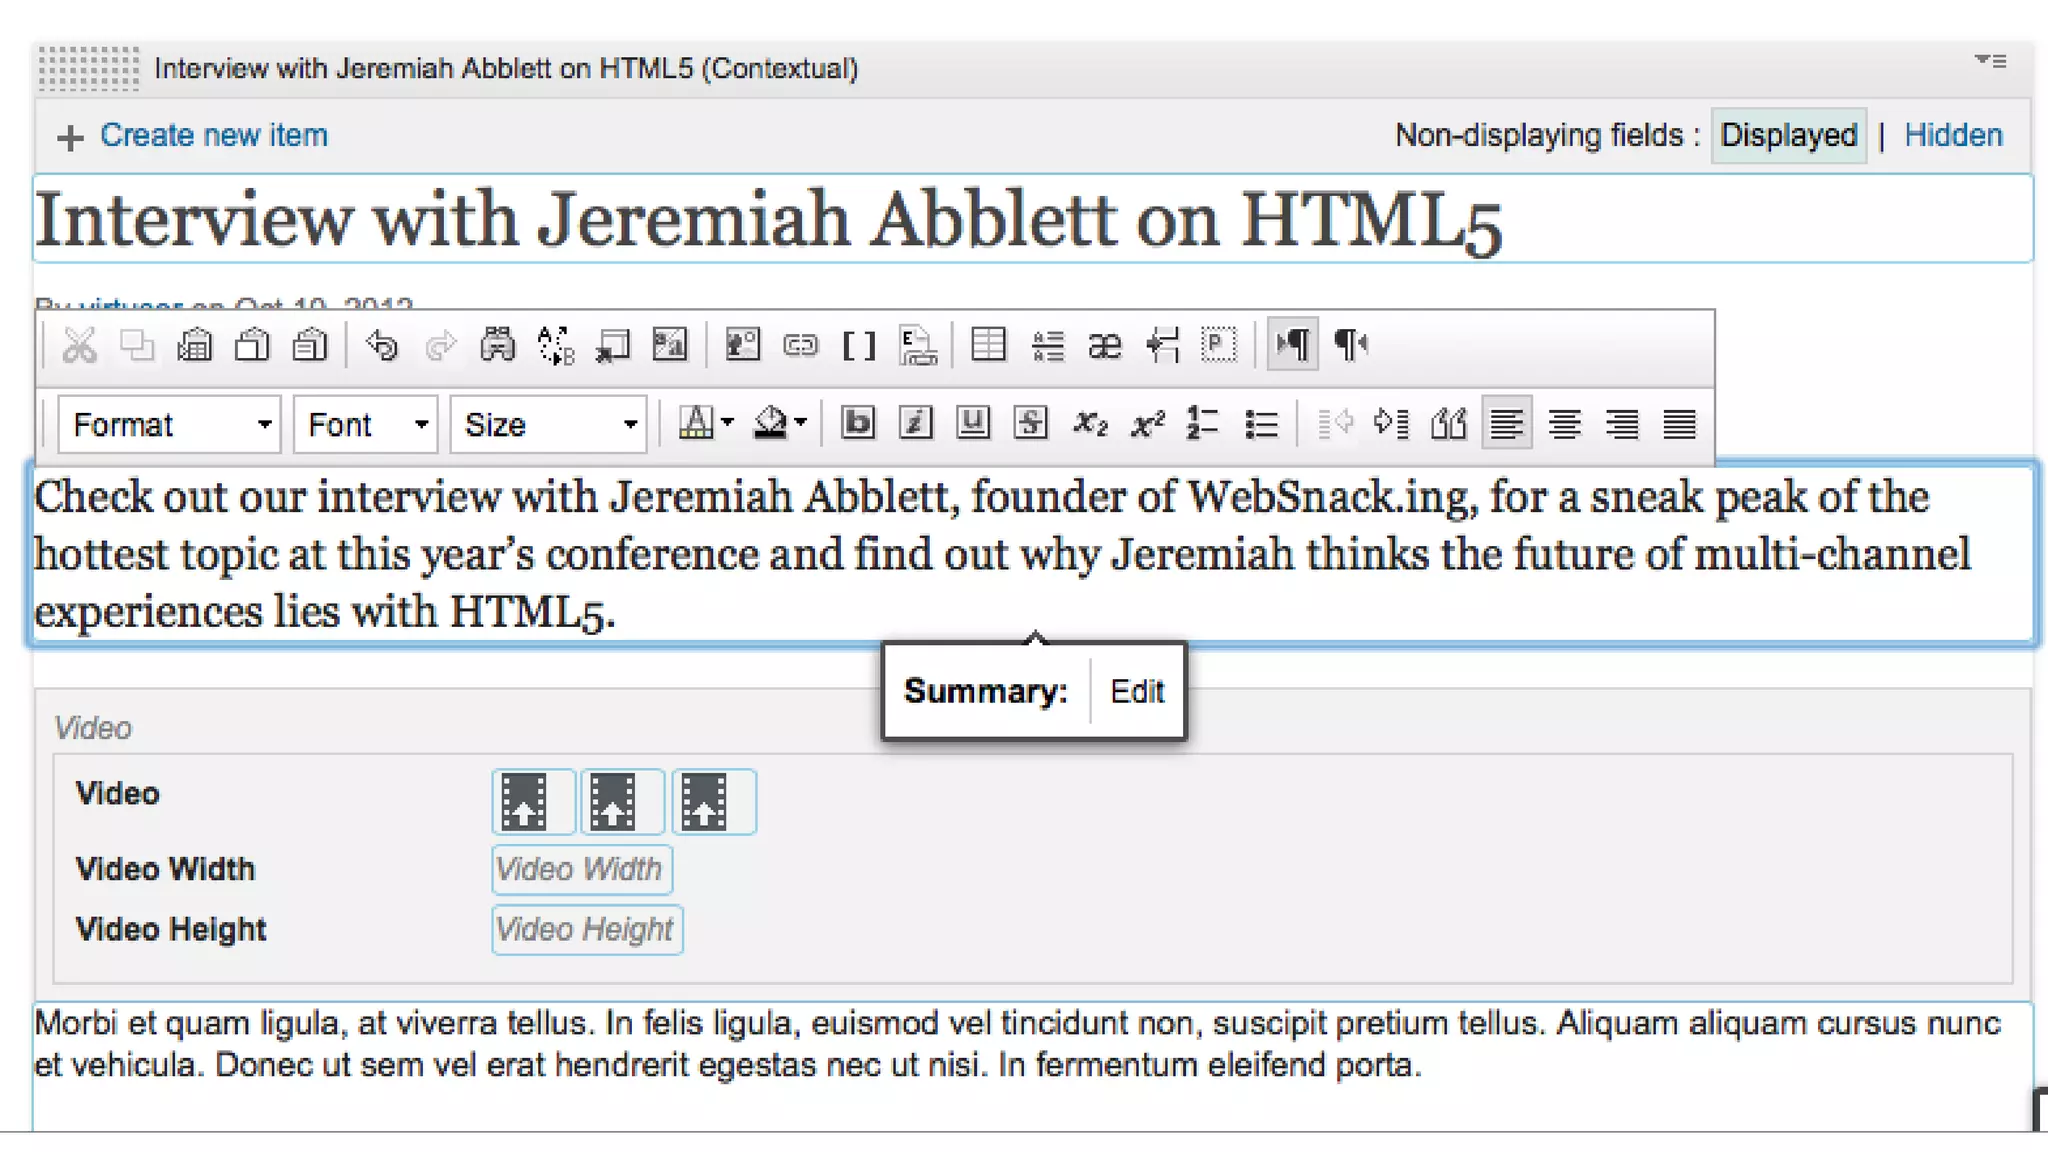Select Displayed for non-displaying fields

click(1787, 135)
